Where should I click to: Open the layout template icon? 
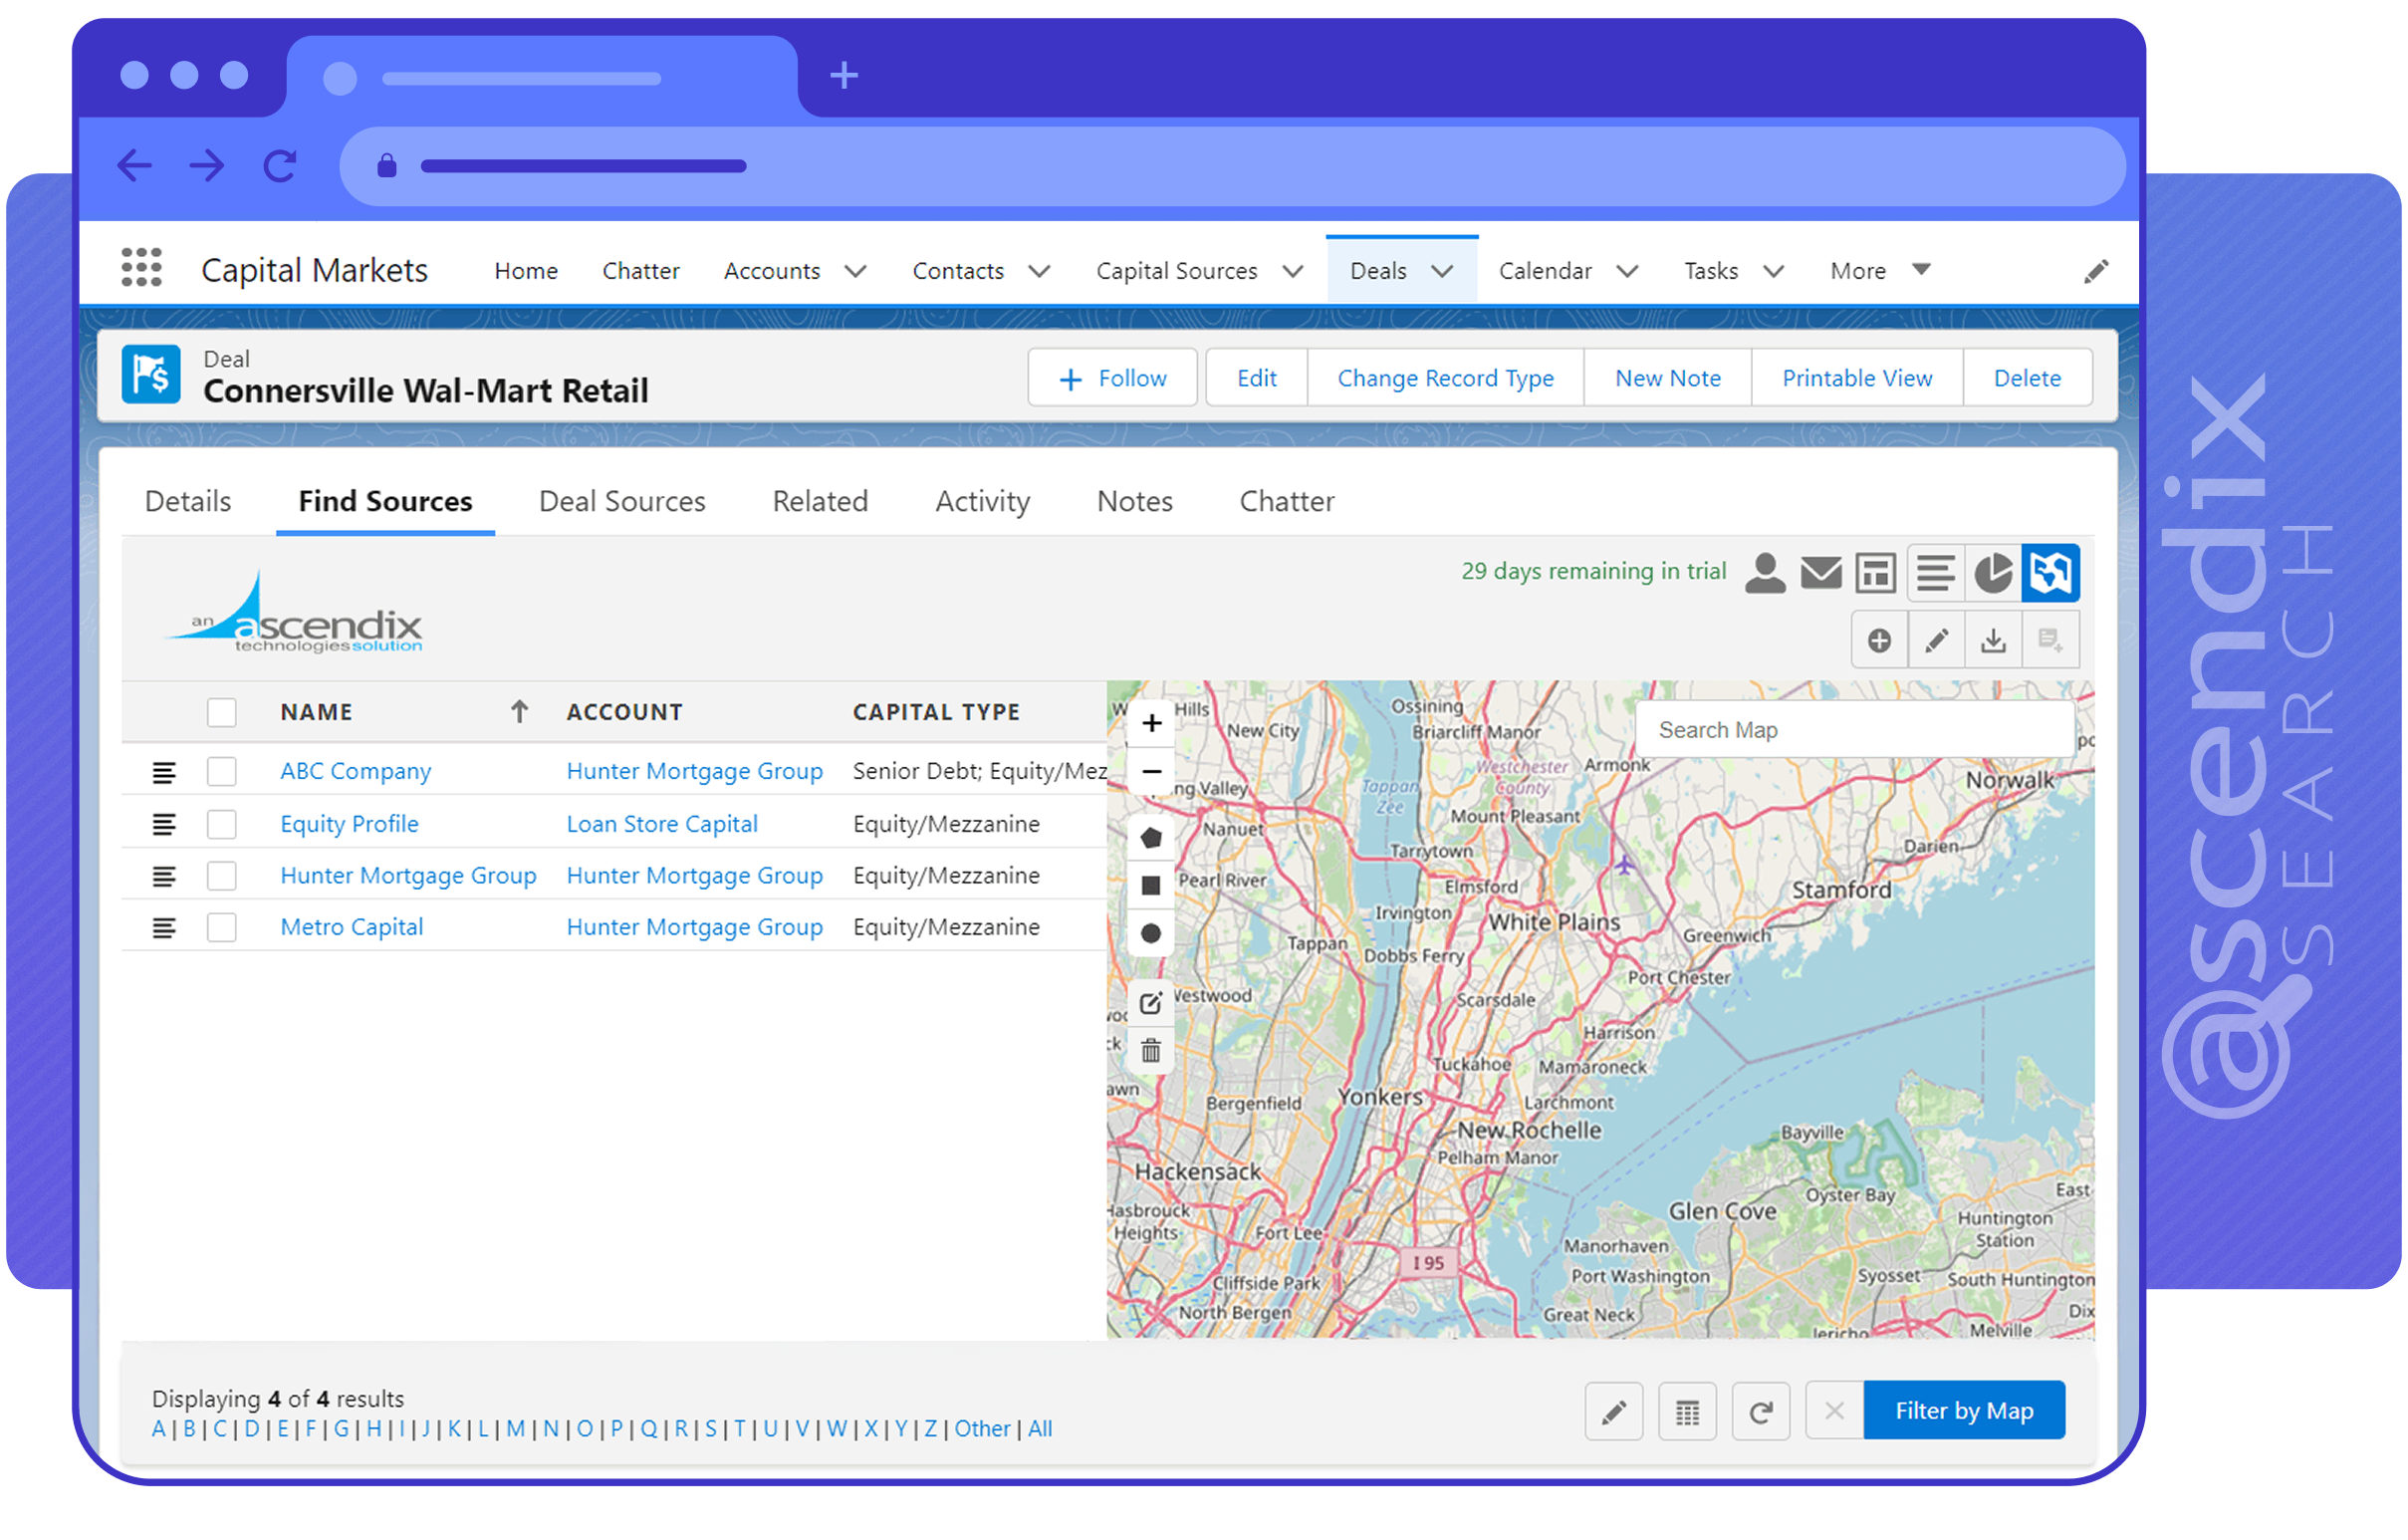click(x=1876, y=573)
